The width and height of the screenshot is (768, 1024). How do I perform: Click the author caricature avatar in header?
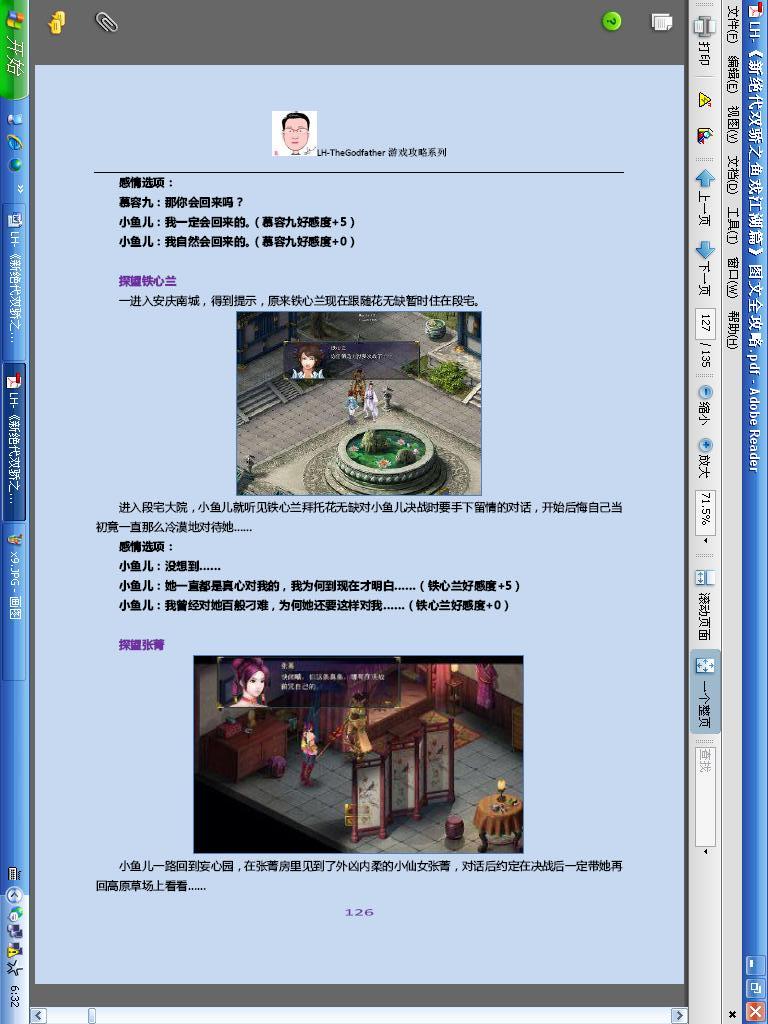pyautogui.click(x=295, y=133)
